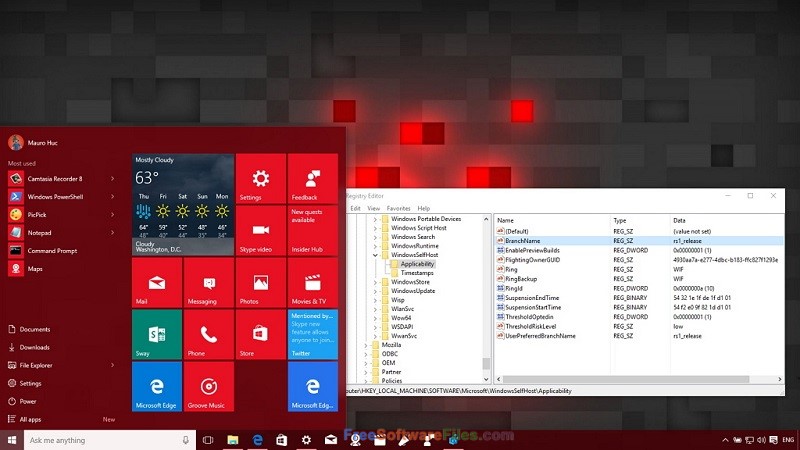
Task: Open the Phone tile
Action: tap(209, 335)
